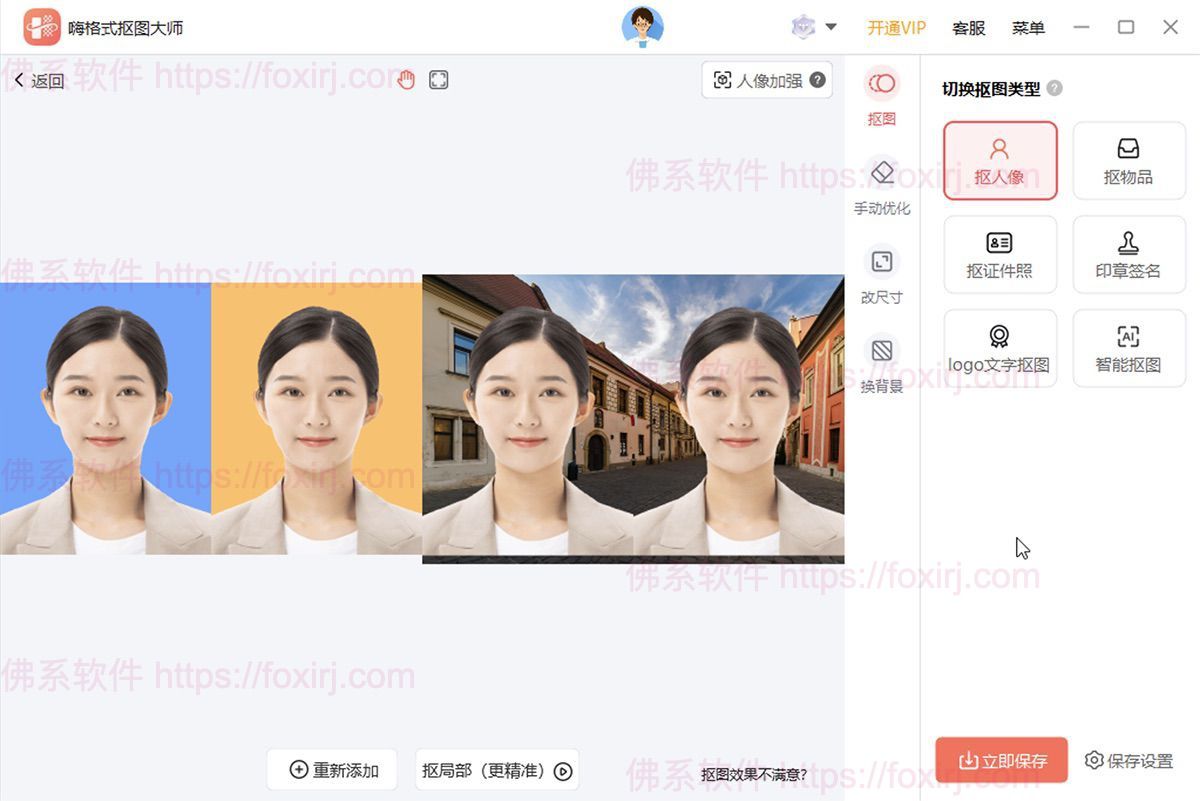Image resolution: width=1200 pixels, height=801 pixels.
Task: Click the 立即保存 save button
Action: coord(999,760)
